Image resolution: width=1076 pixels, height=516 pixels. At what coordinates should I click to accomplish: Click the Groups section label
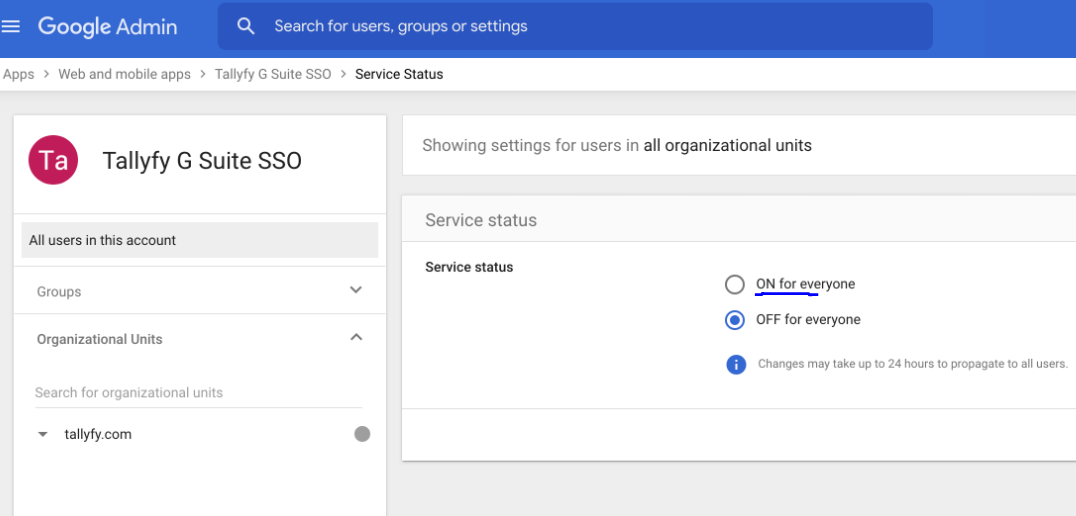click(59, 292)
